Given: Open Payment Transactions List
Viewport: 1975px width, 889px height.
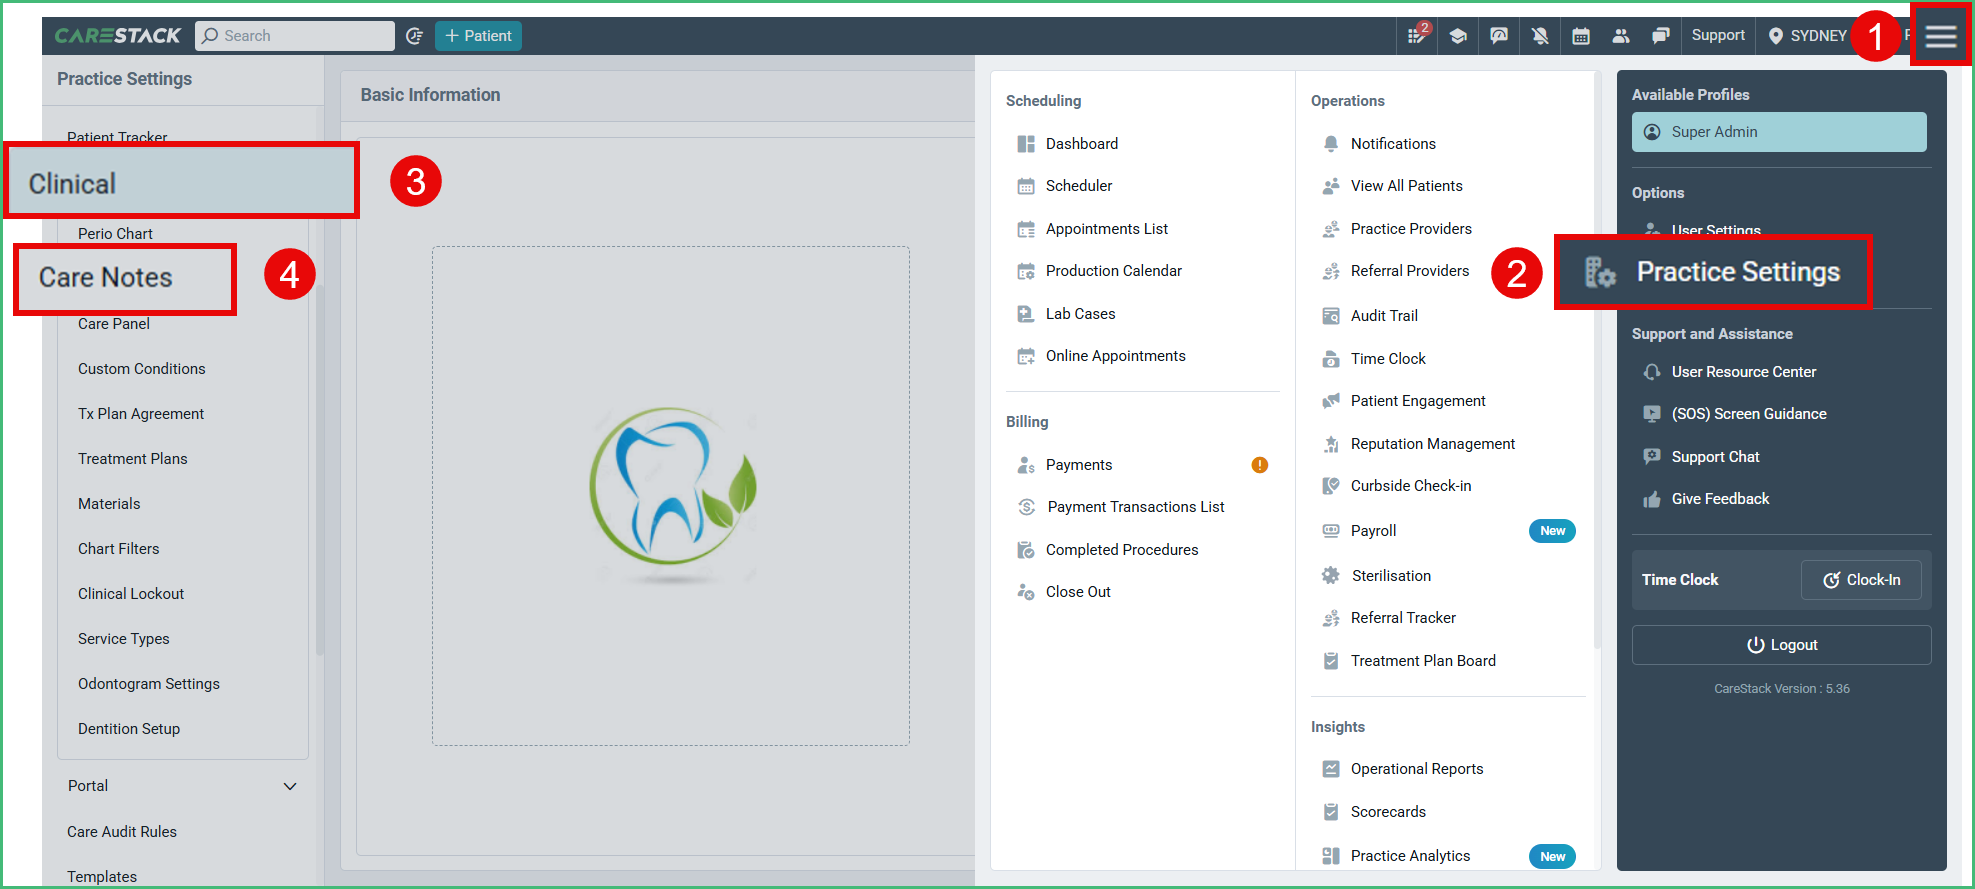Looking at the screenshot, I should (x=1136, y=507).
